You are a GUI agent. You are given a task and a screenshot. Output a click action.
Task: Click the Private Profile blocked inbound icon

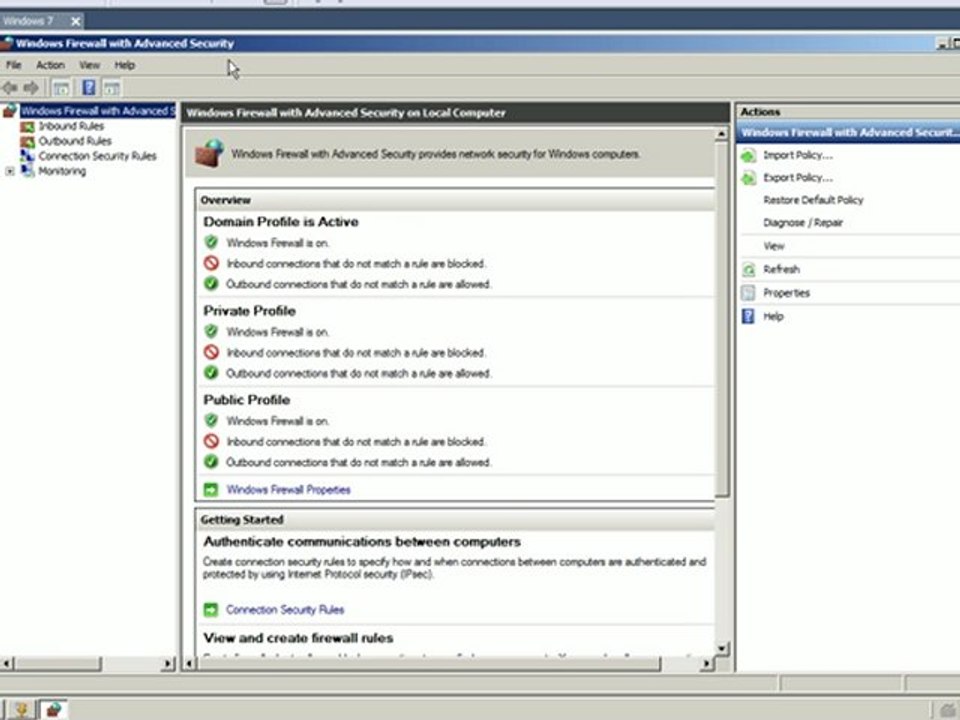pyautogui.click(x=211, y=352)
